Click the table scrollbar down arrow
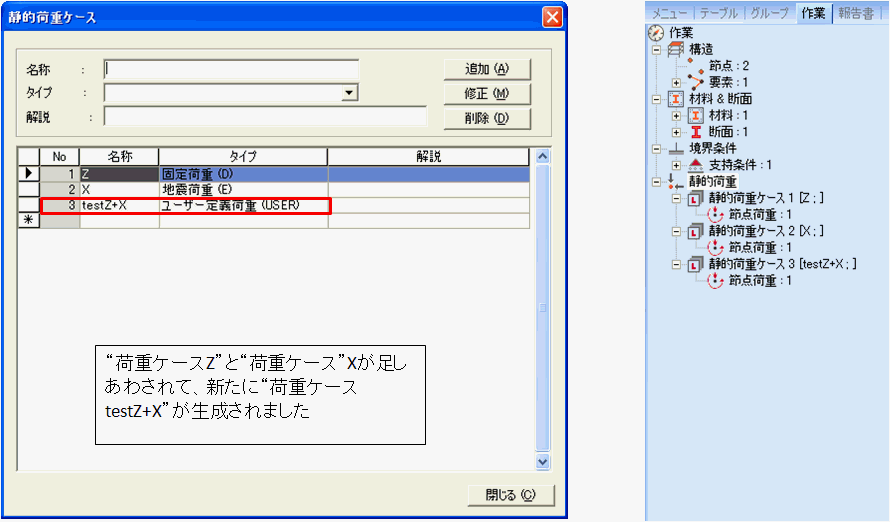 pyautogui.click(x=543, y=462)
